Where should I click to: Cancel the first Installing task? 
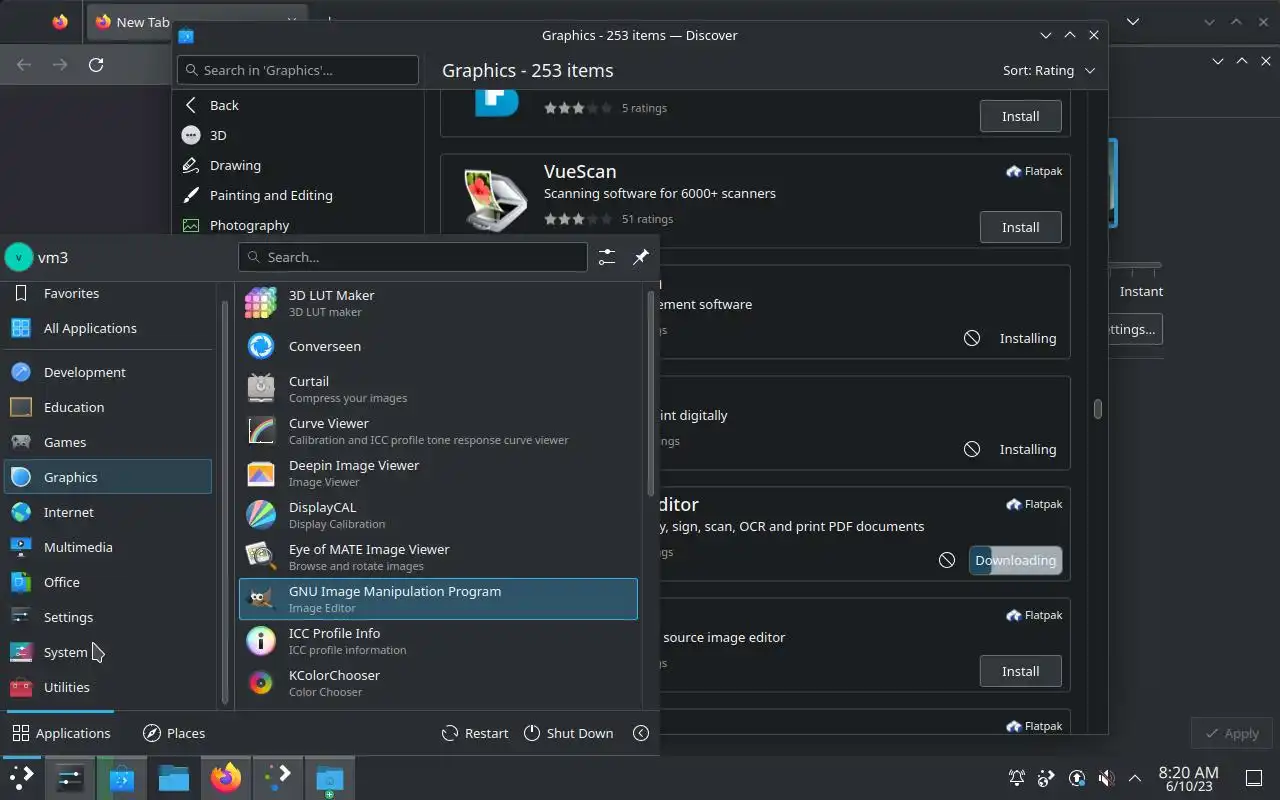click(972, 338)
